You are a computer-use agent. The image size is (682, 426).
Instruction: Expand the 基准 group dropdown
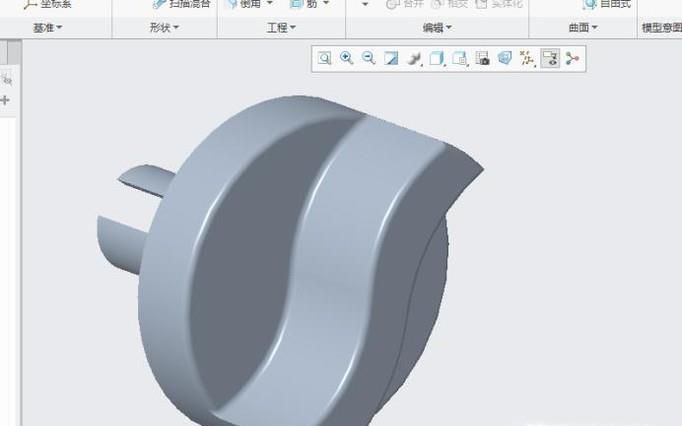coord(47,28)
